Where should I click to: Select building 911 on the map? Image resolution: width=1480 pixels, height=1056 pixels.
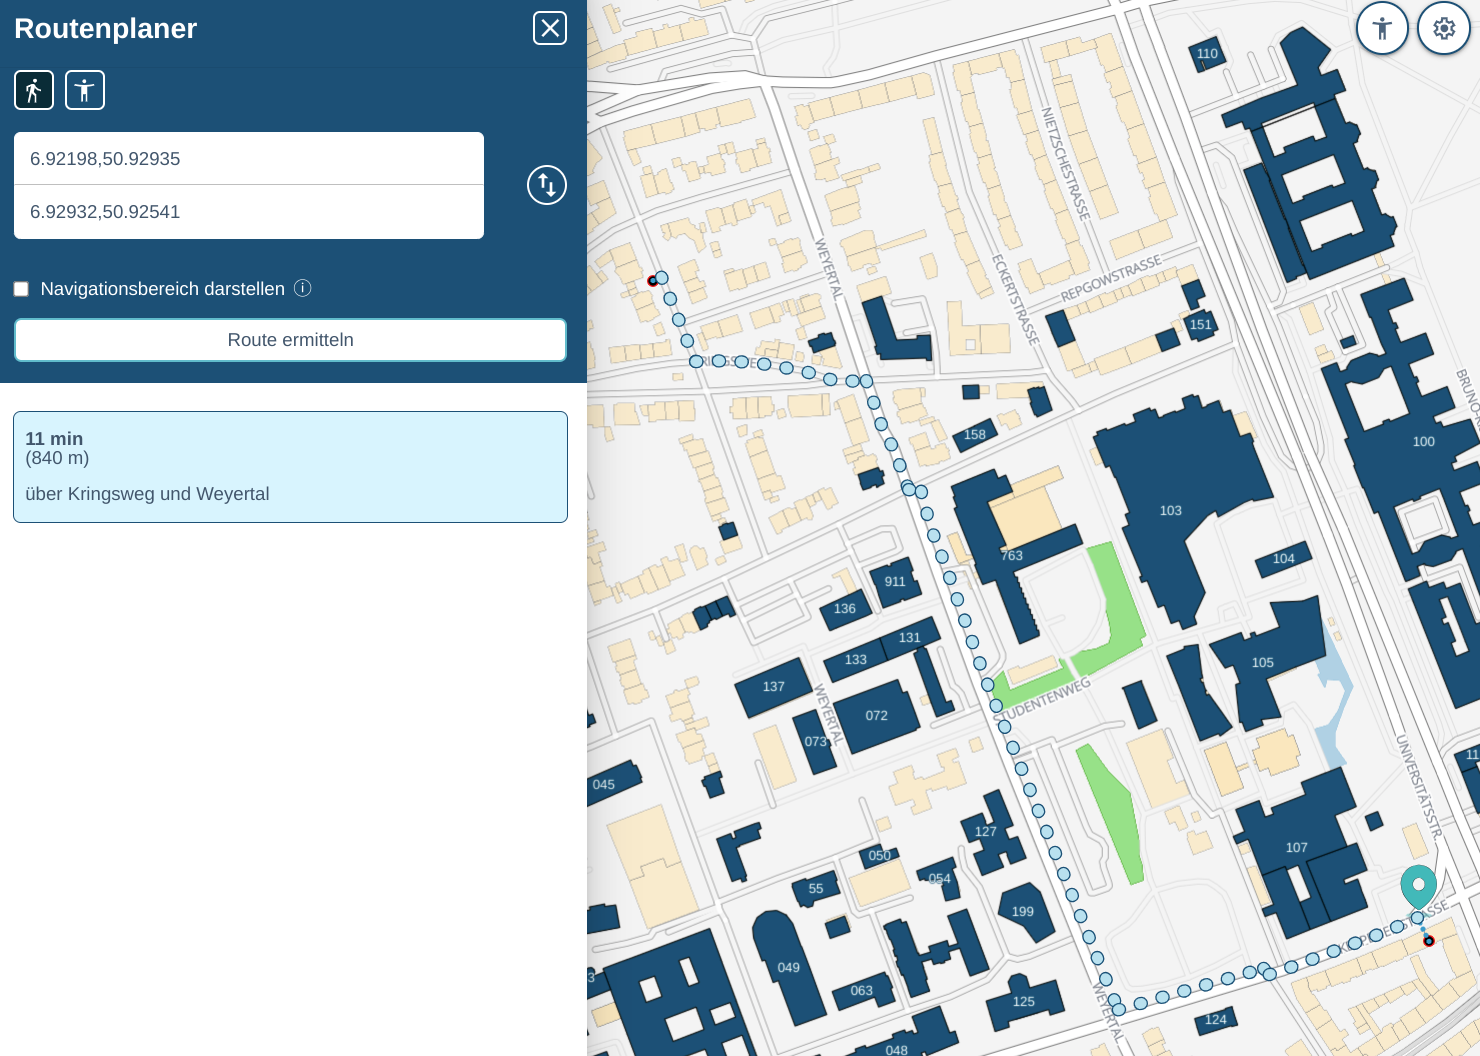[895, 581]
